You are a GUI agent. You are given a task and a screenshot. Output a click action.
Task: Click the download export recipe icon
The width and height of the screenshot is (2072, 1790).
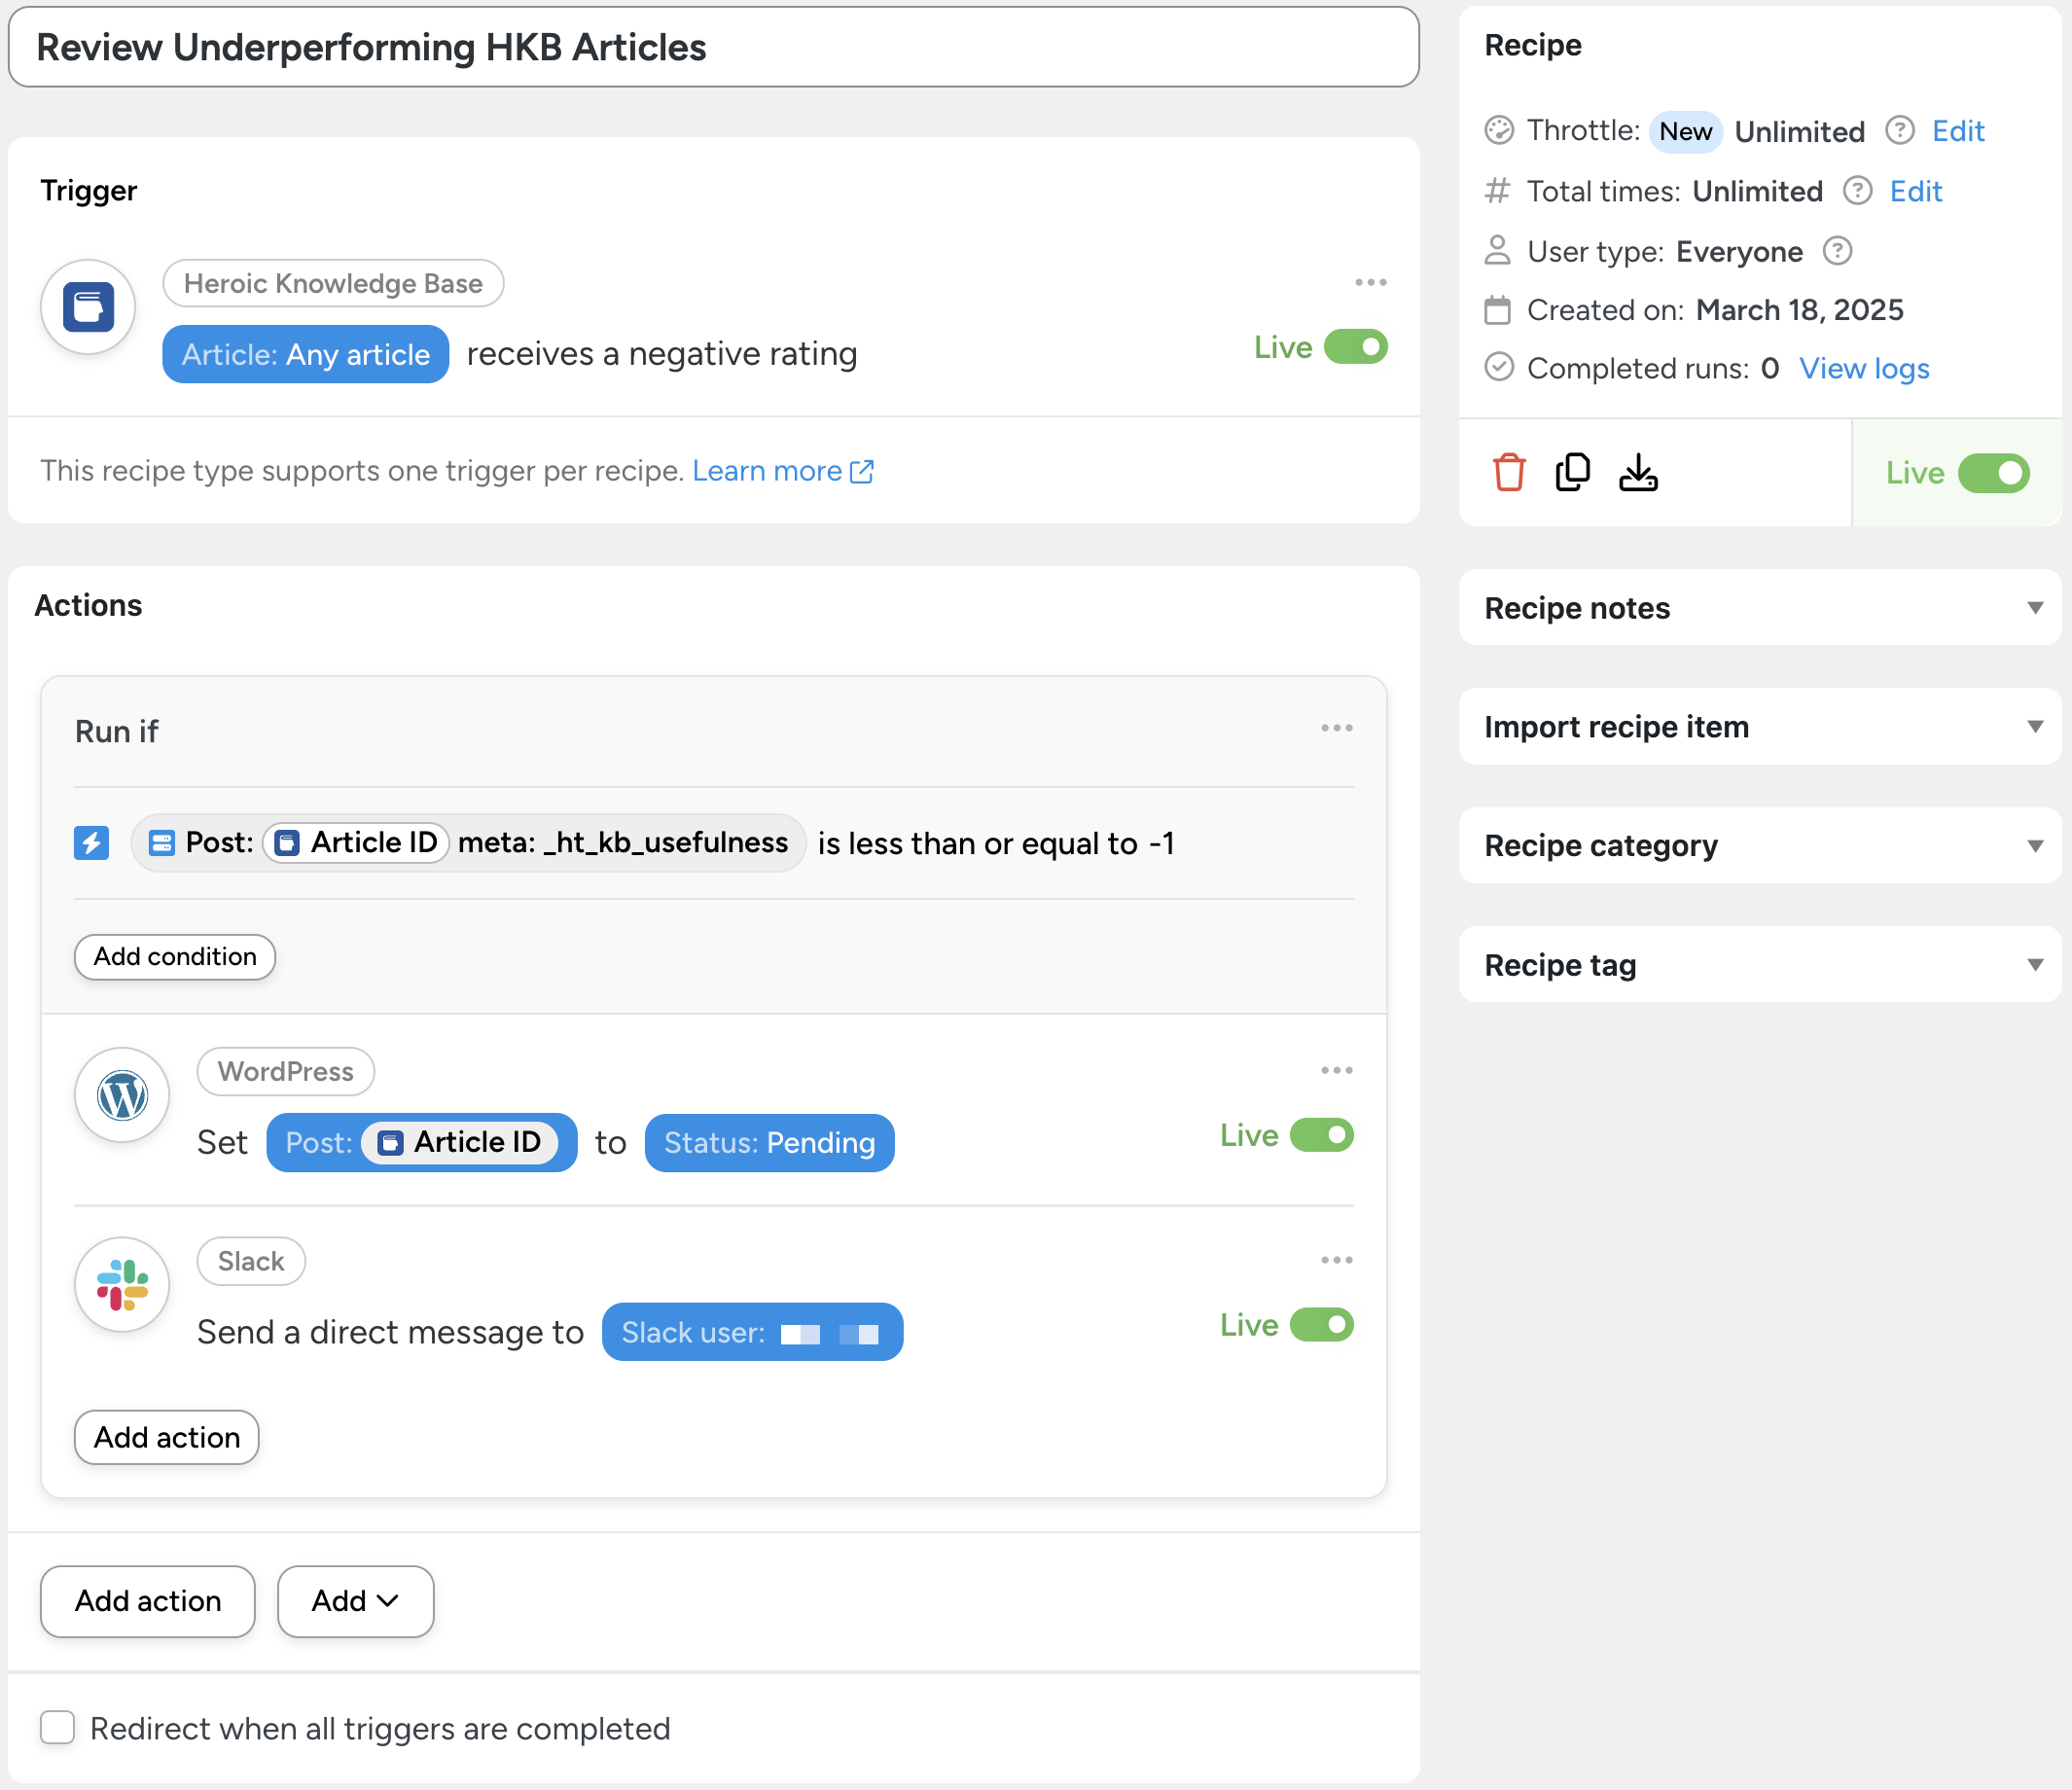click(1637, 472)
